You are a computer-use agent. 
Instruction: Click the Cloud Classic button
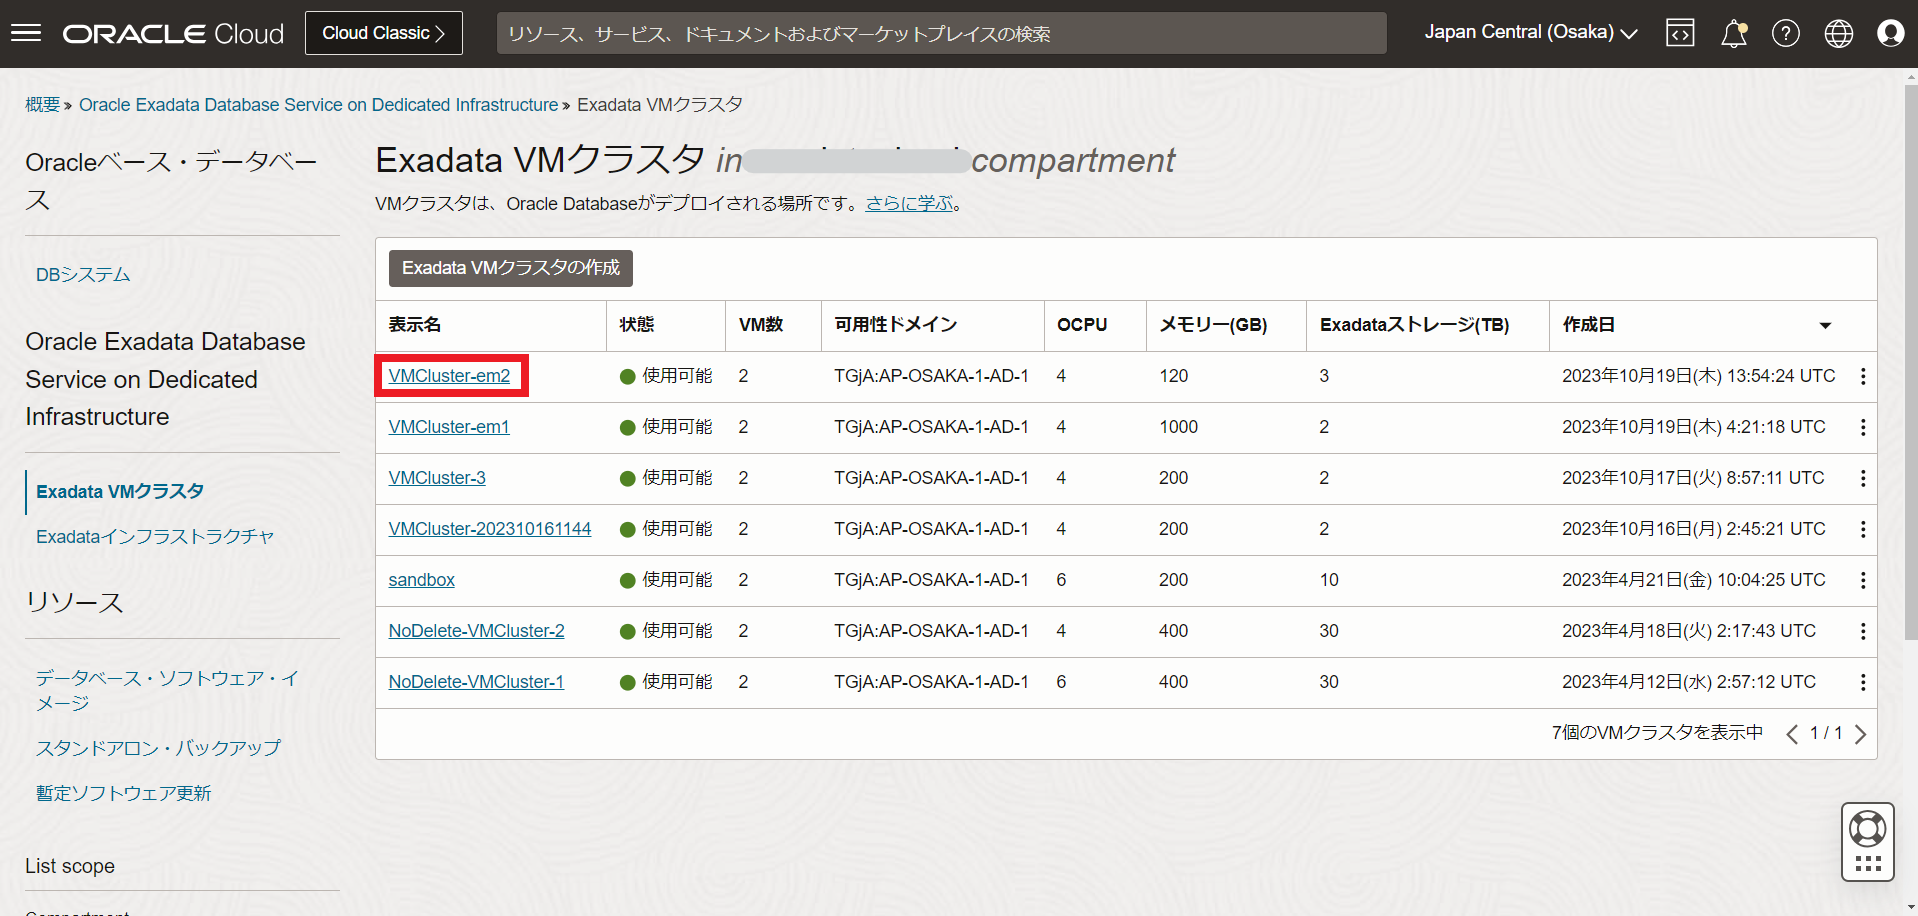click(383, 33)
